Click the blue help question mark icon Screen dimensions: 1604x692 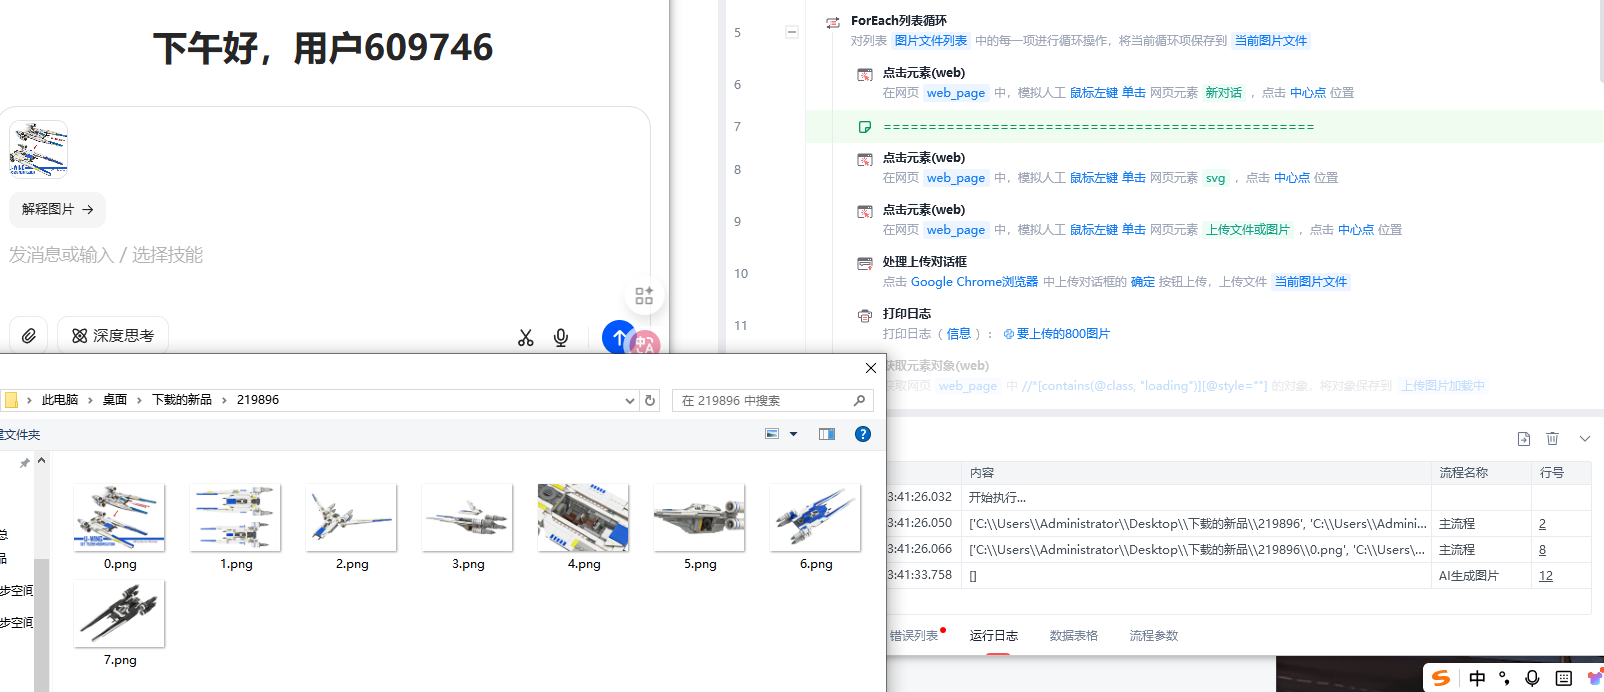pos(863,434)
